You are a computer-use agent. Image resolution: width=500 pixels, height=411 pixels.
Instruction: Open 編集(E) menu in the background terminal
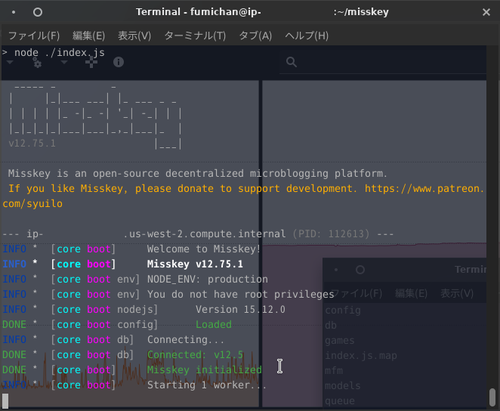[x=411, y=294]
